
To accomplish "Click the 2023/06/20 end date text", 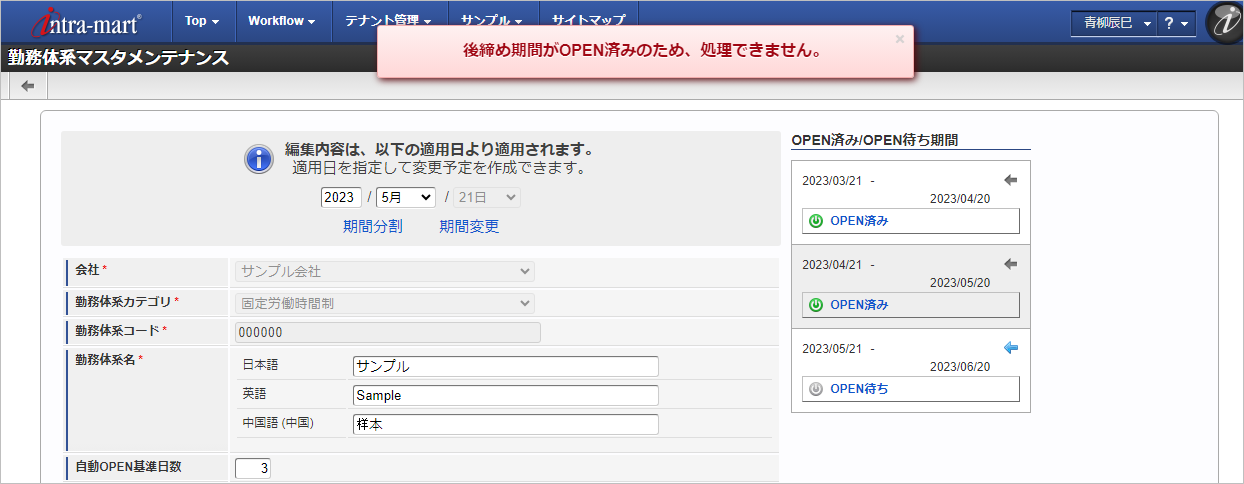I will [960, 366].
